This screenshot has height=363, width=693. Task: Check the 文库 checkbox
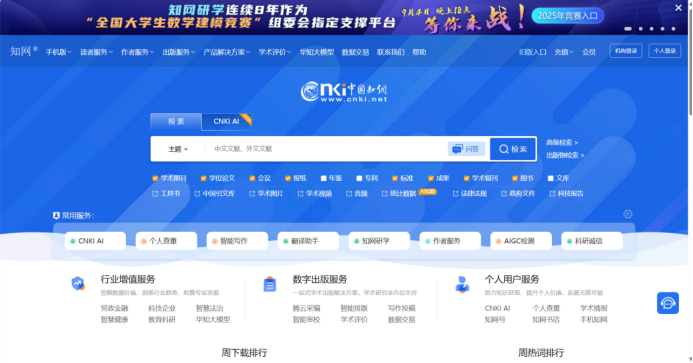(551, 178)
